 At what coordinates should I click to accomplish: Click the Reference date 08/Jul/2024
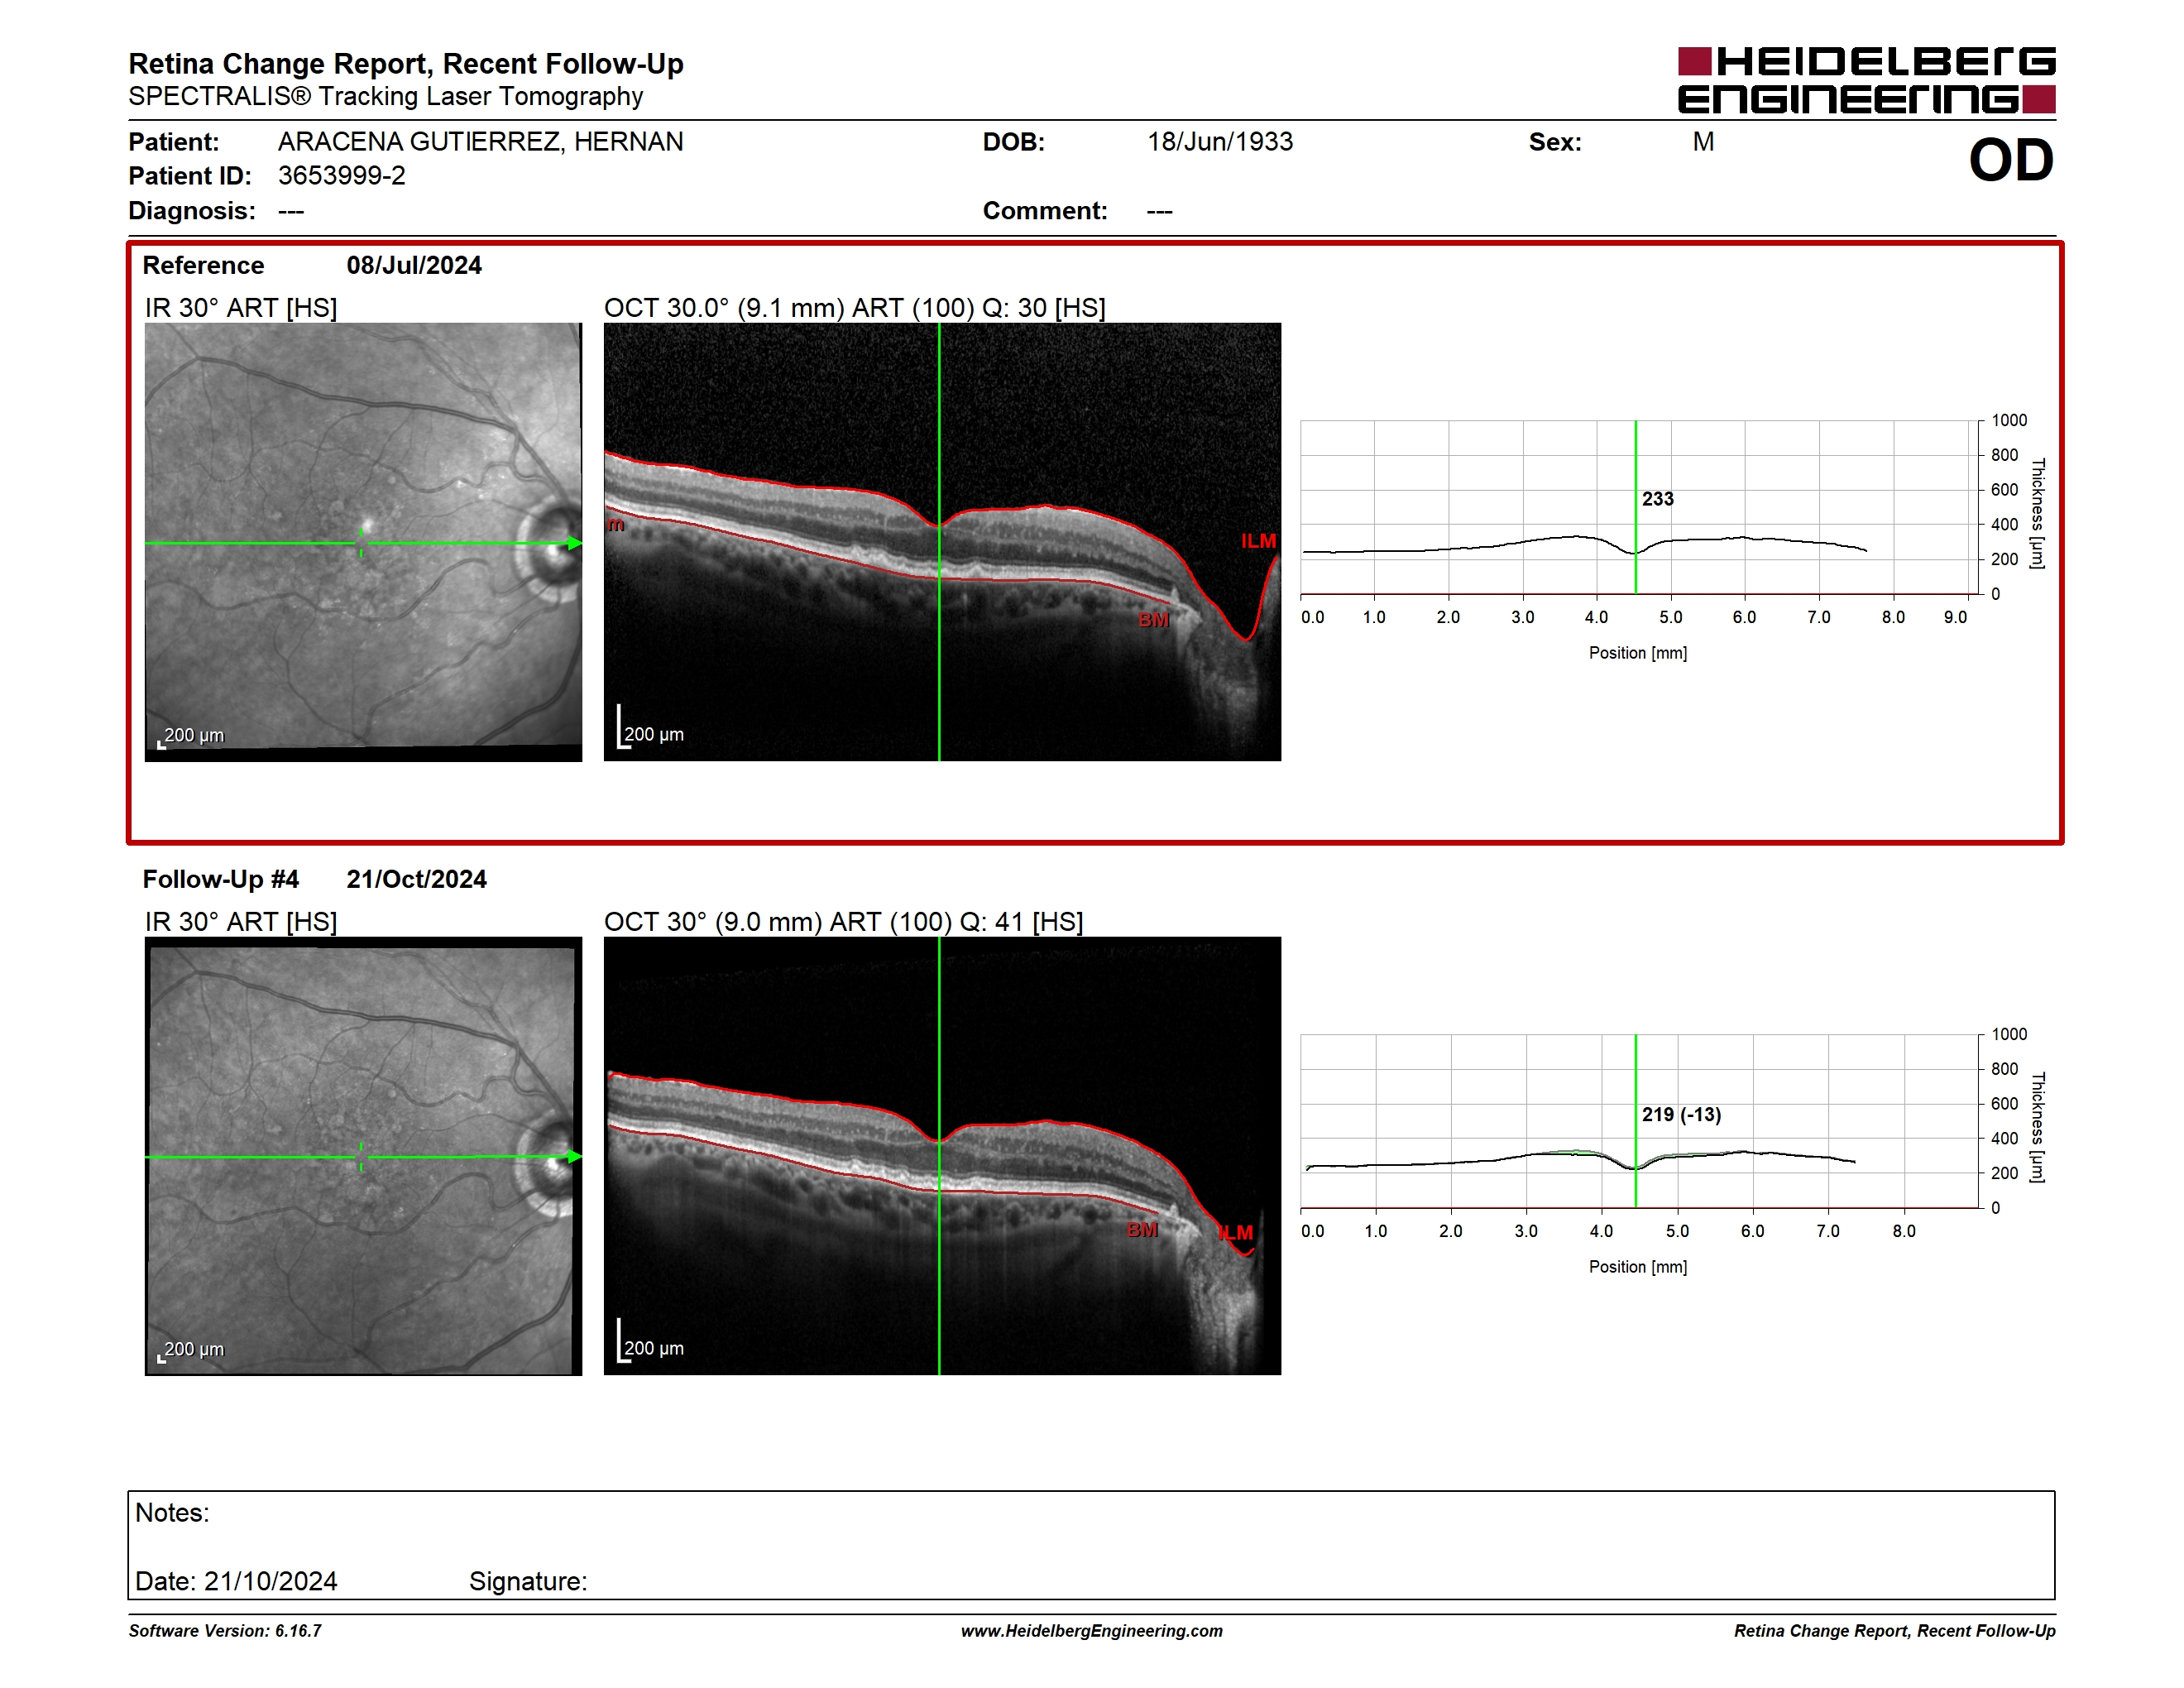(x=414, y=265)
